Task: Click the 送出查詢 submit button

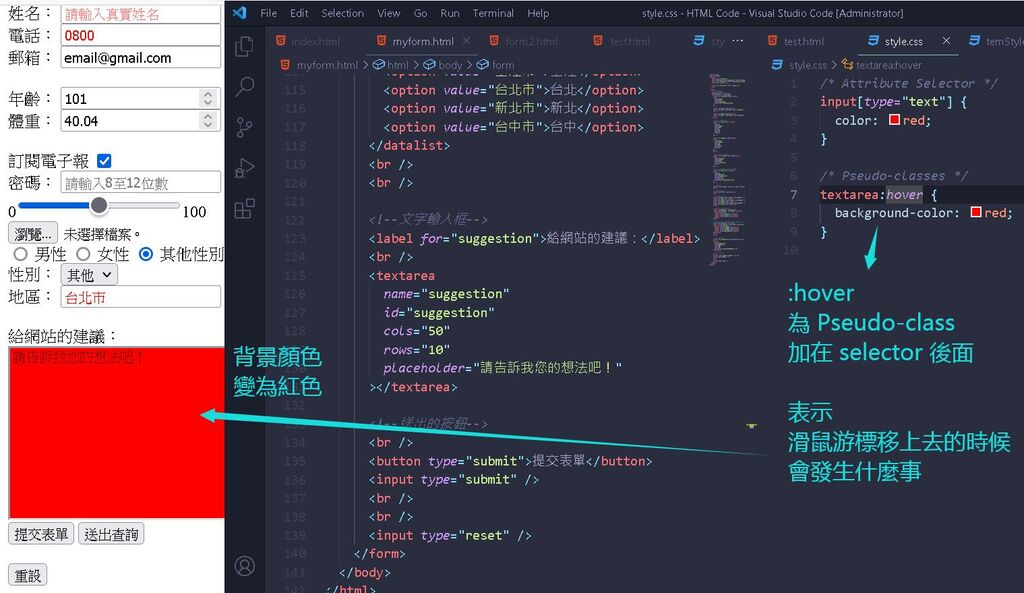Action: tap(111, 534)
